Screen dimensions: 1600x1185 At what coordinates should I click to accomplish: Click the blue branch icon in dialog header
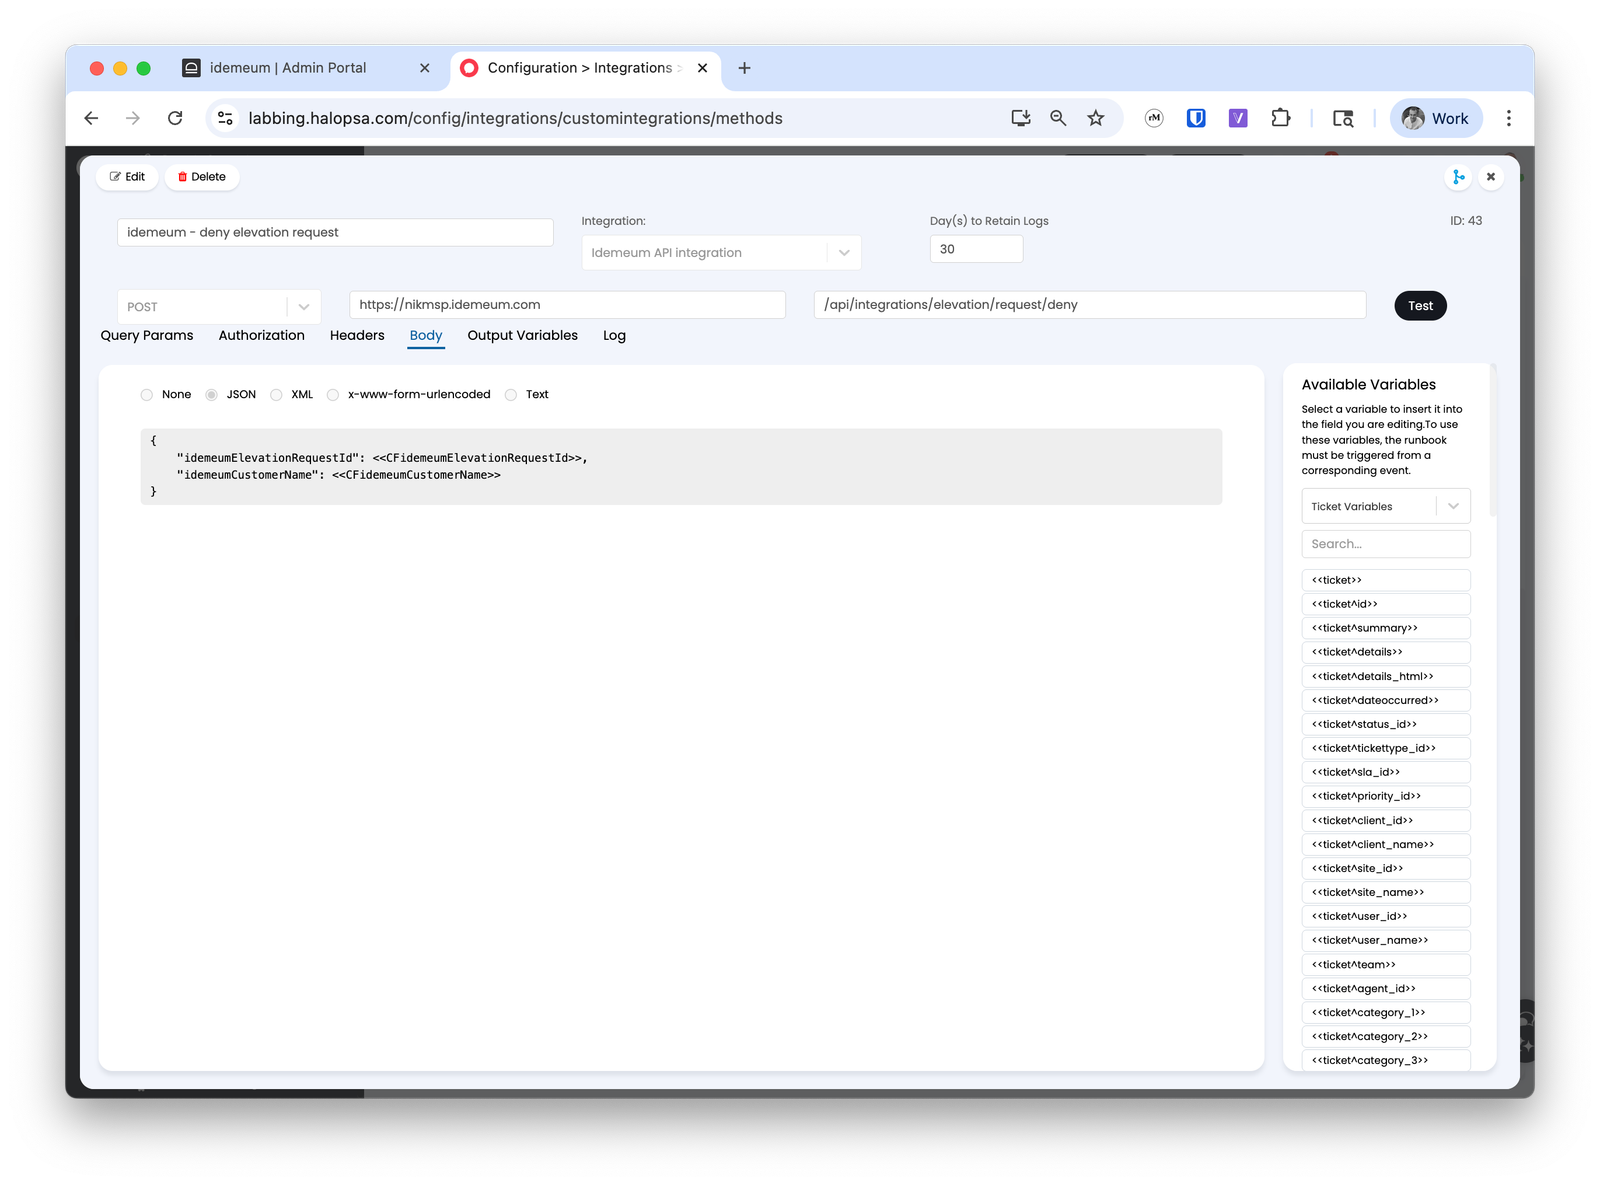click(1458, 177)
